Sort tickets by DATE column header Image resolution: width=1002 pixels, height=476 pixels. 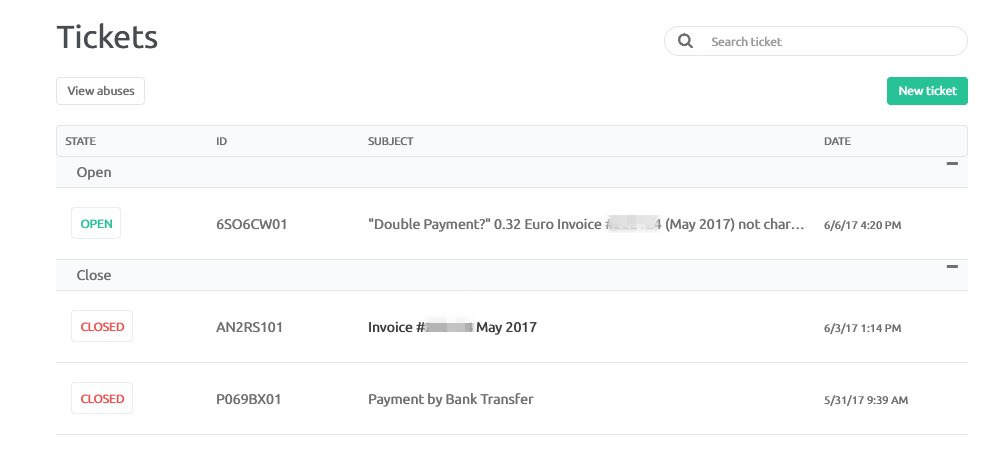point(837,141)
